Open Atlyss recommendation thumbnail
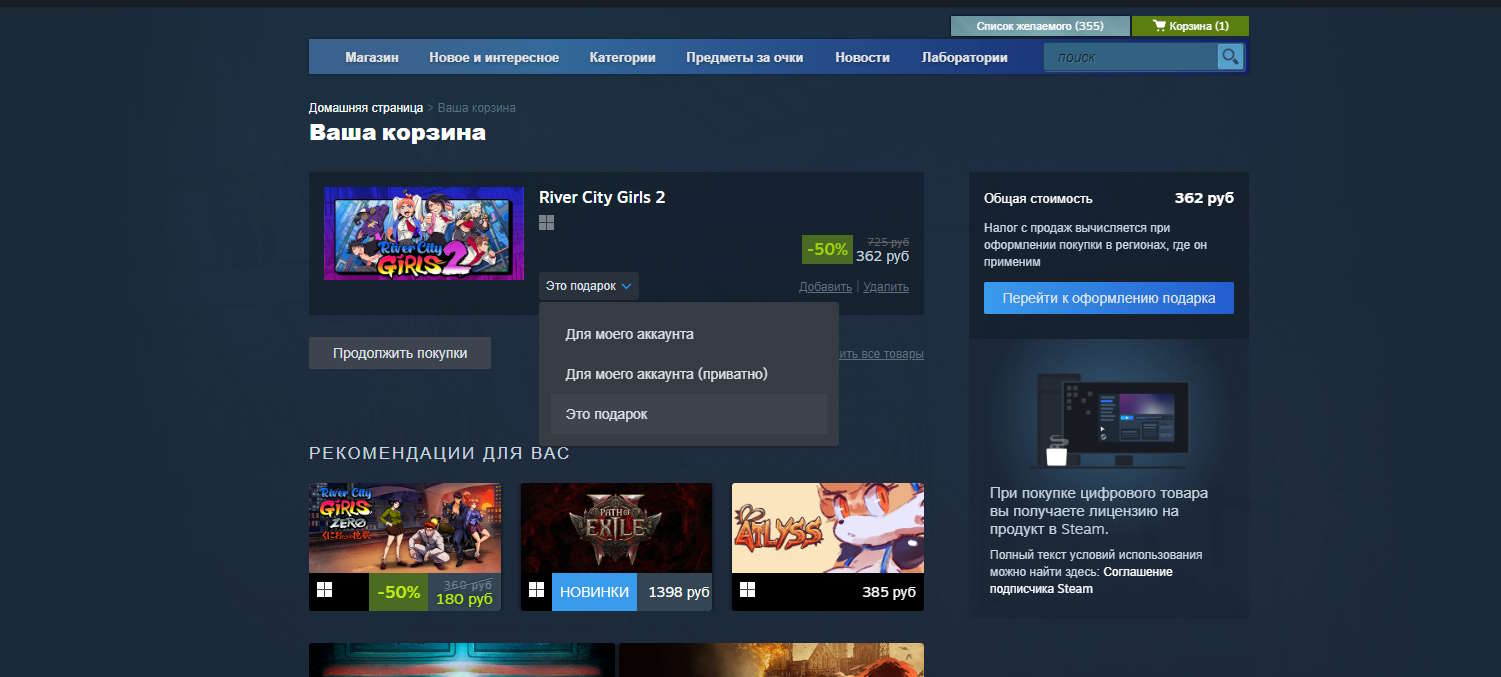The height and width of the screenshot is (677, 1501). (x=828, y=528)
